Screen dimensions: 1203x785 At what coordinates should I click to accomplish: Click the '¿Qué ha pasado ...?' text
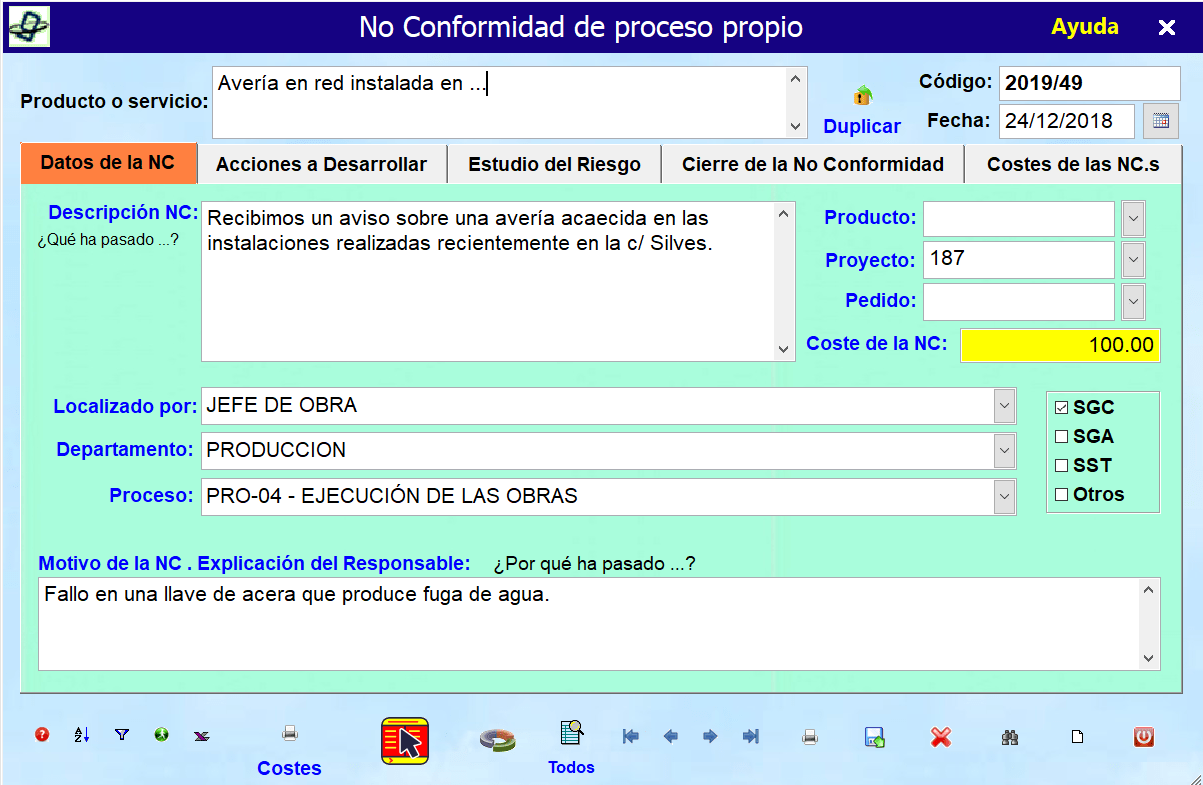pos(107,240)
